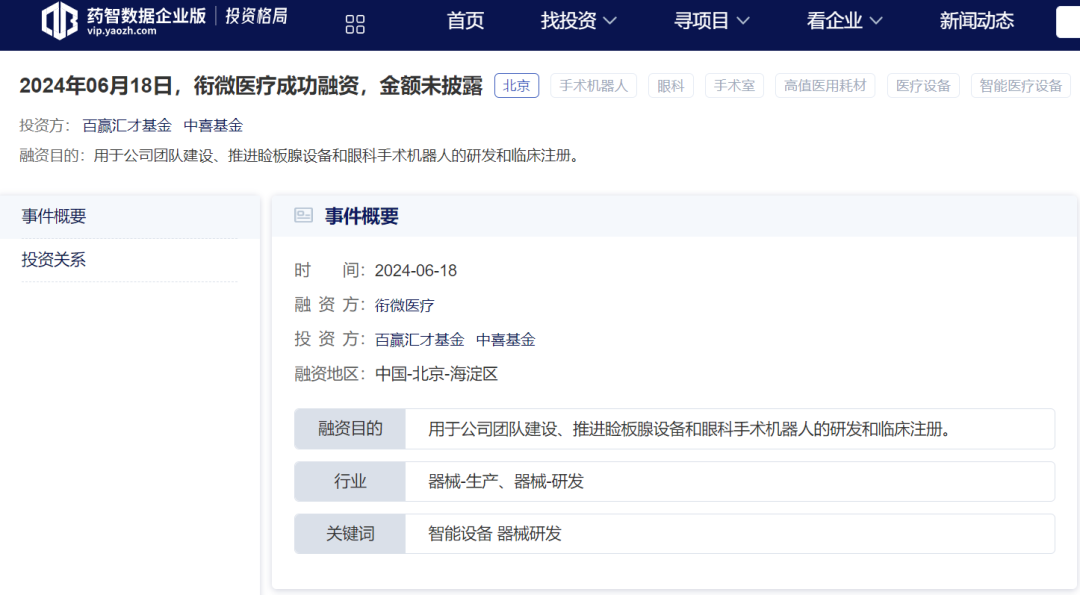Expand the 找投资 dropdown menu
This screenshot has height=595, width=1080.
(578, 21)
